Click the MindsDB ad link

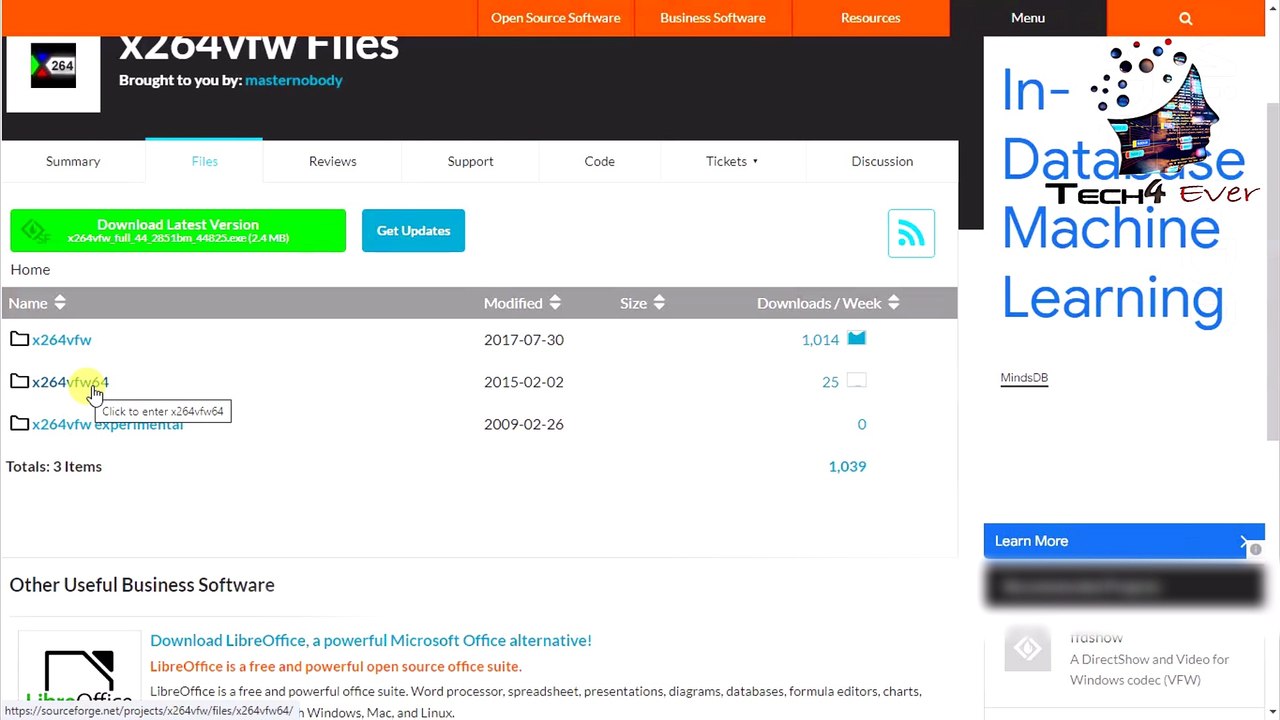pos(1024,378)
